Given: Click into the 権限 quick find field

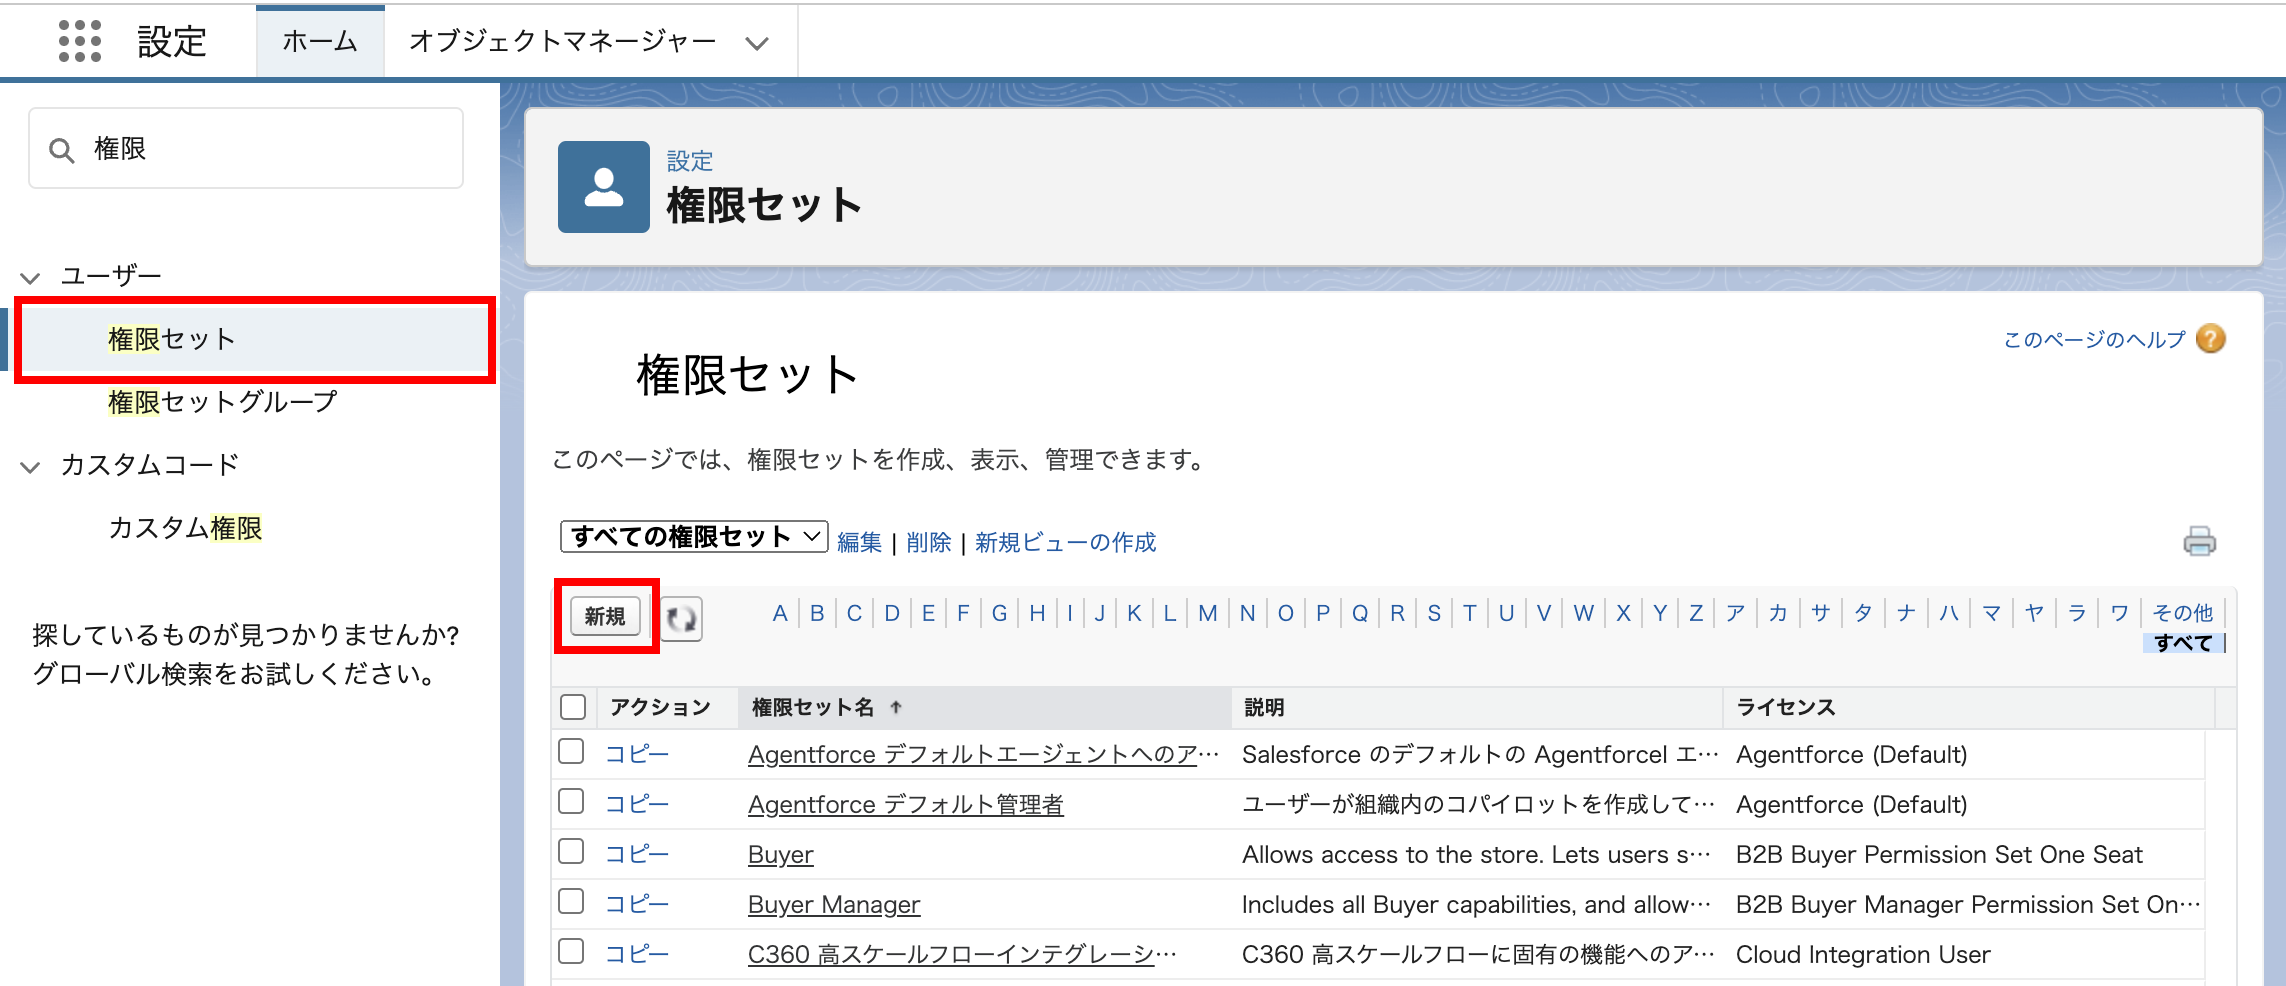Looking at the screenshot, I should coord(270,149).
